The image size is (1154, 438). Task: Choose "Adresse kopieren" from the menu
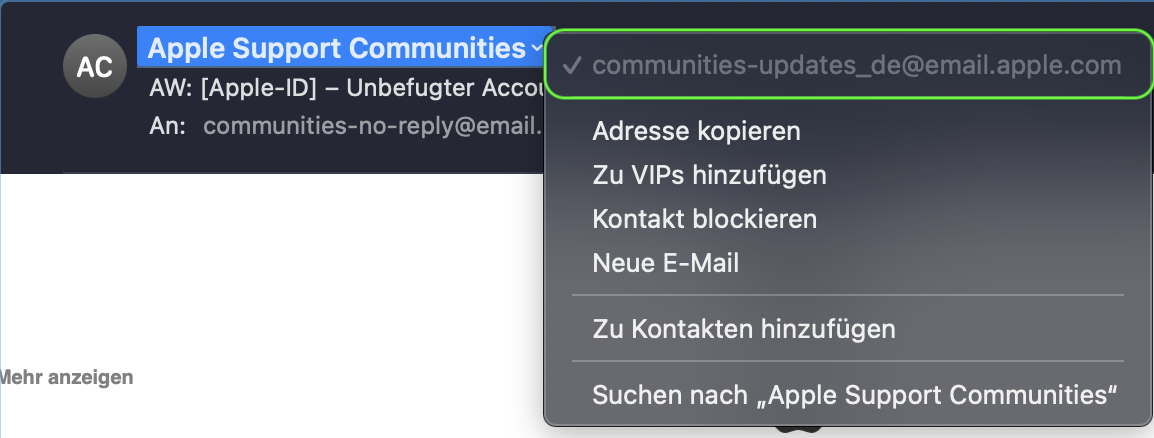[696, 131]
